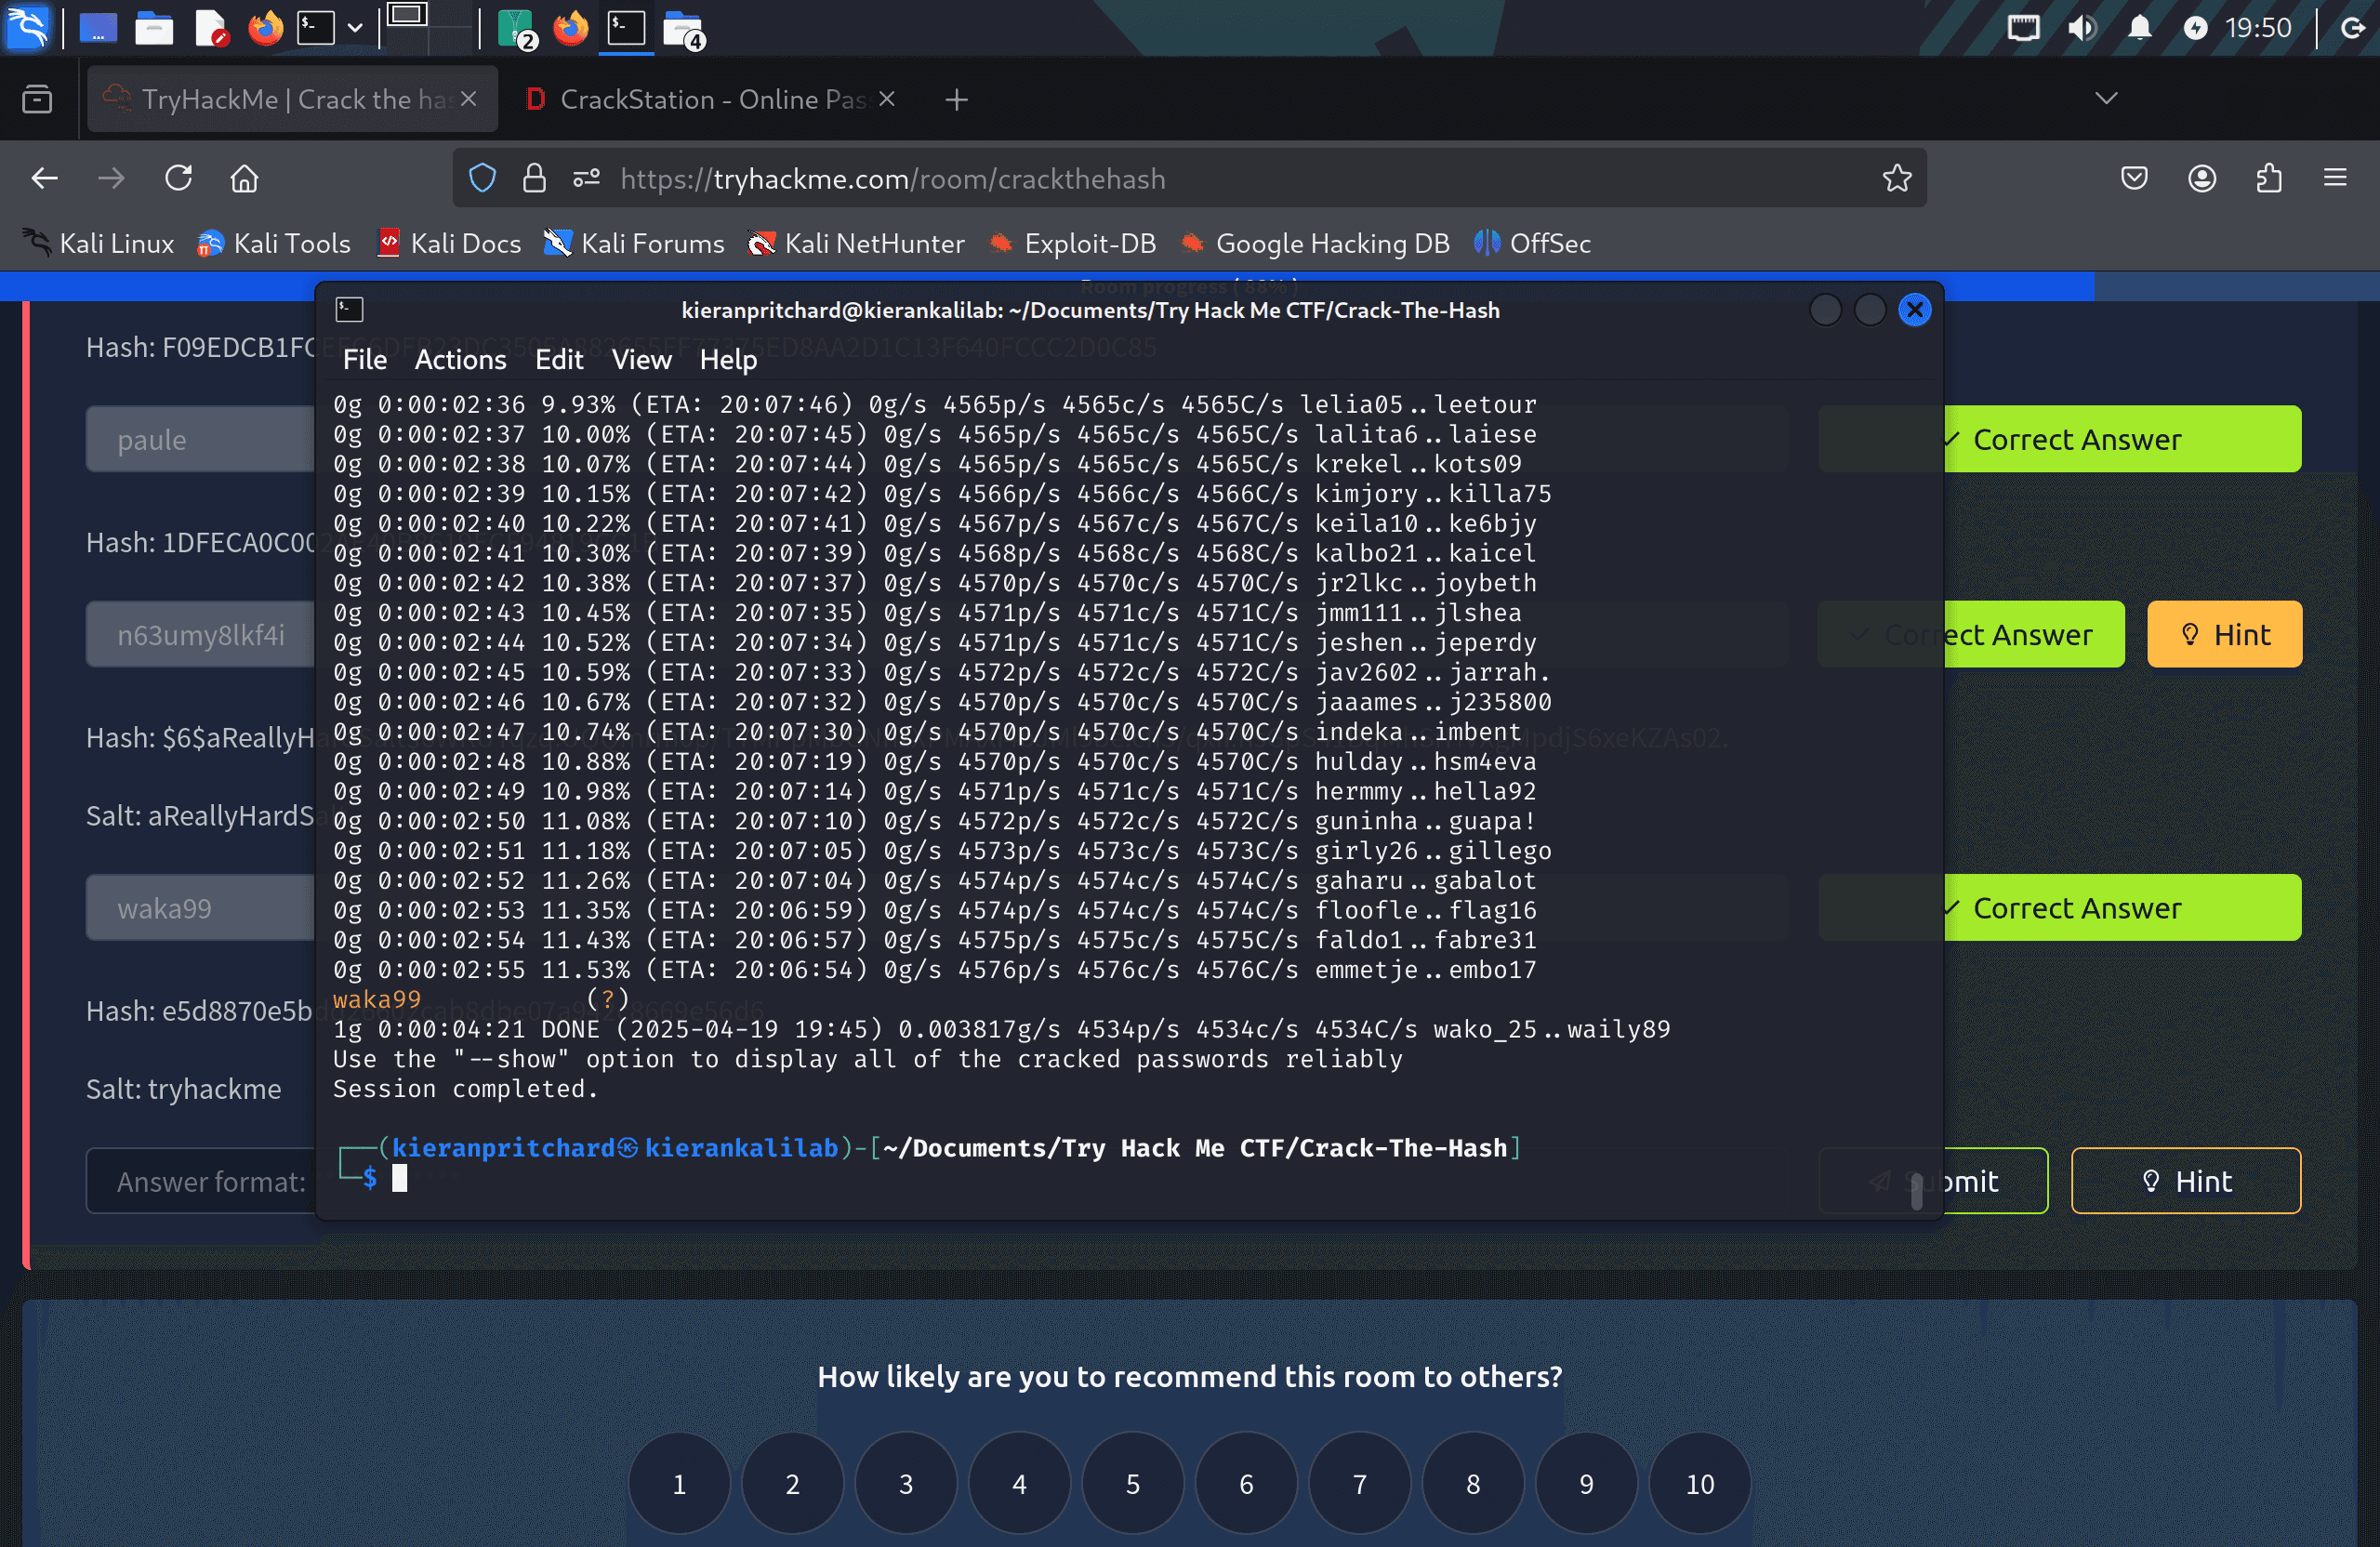The image size is (2380, 1547).
Task: Select the active terminal taskbar button
Action: tap(627, 28)
